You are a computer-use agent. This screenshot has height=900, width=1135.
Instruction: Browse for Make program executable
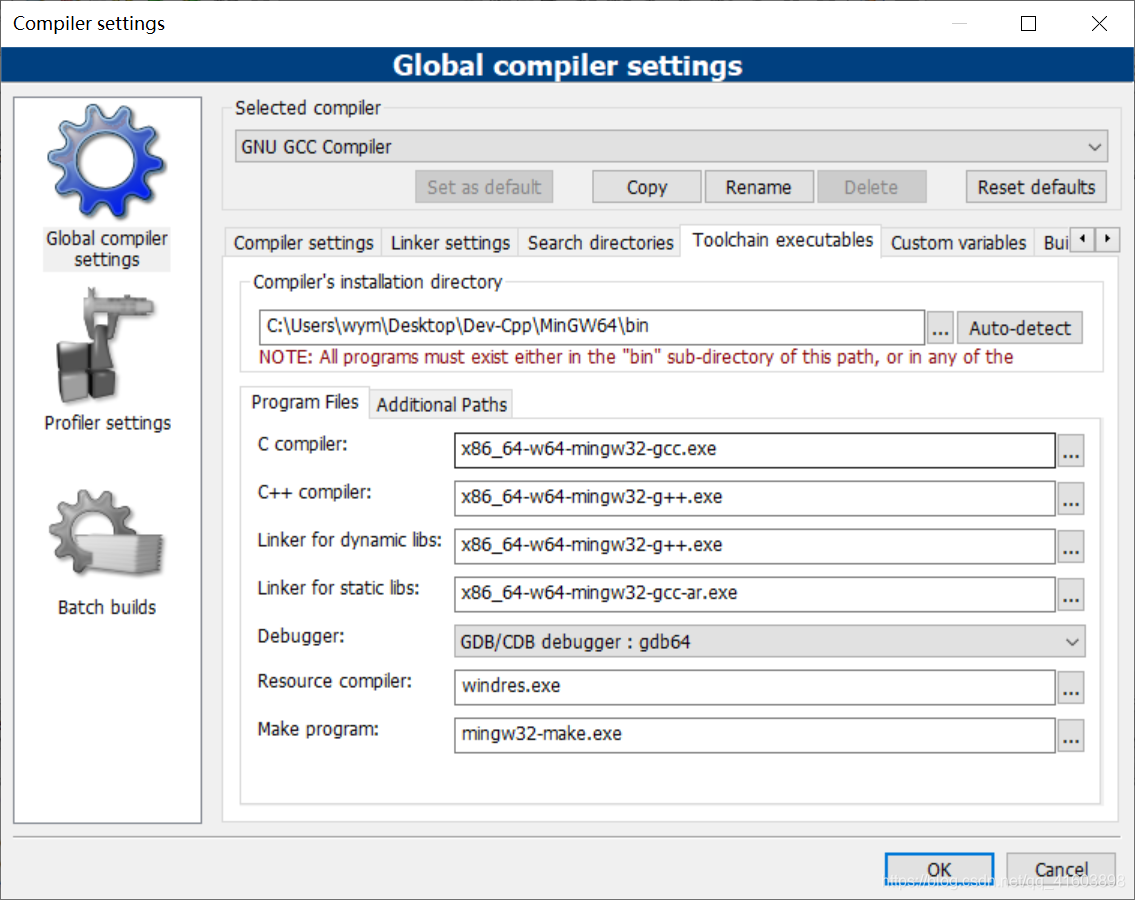tap(1071, 736)
